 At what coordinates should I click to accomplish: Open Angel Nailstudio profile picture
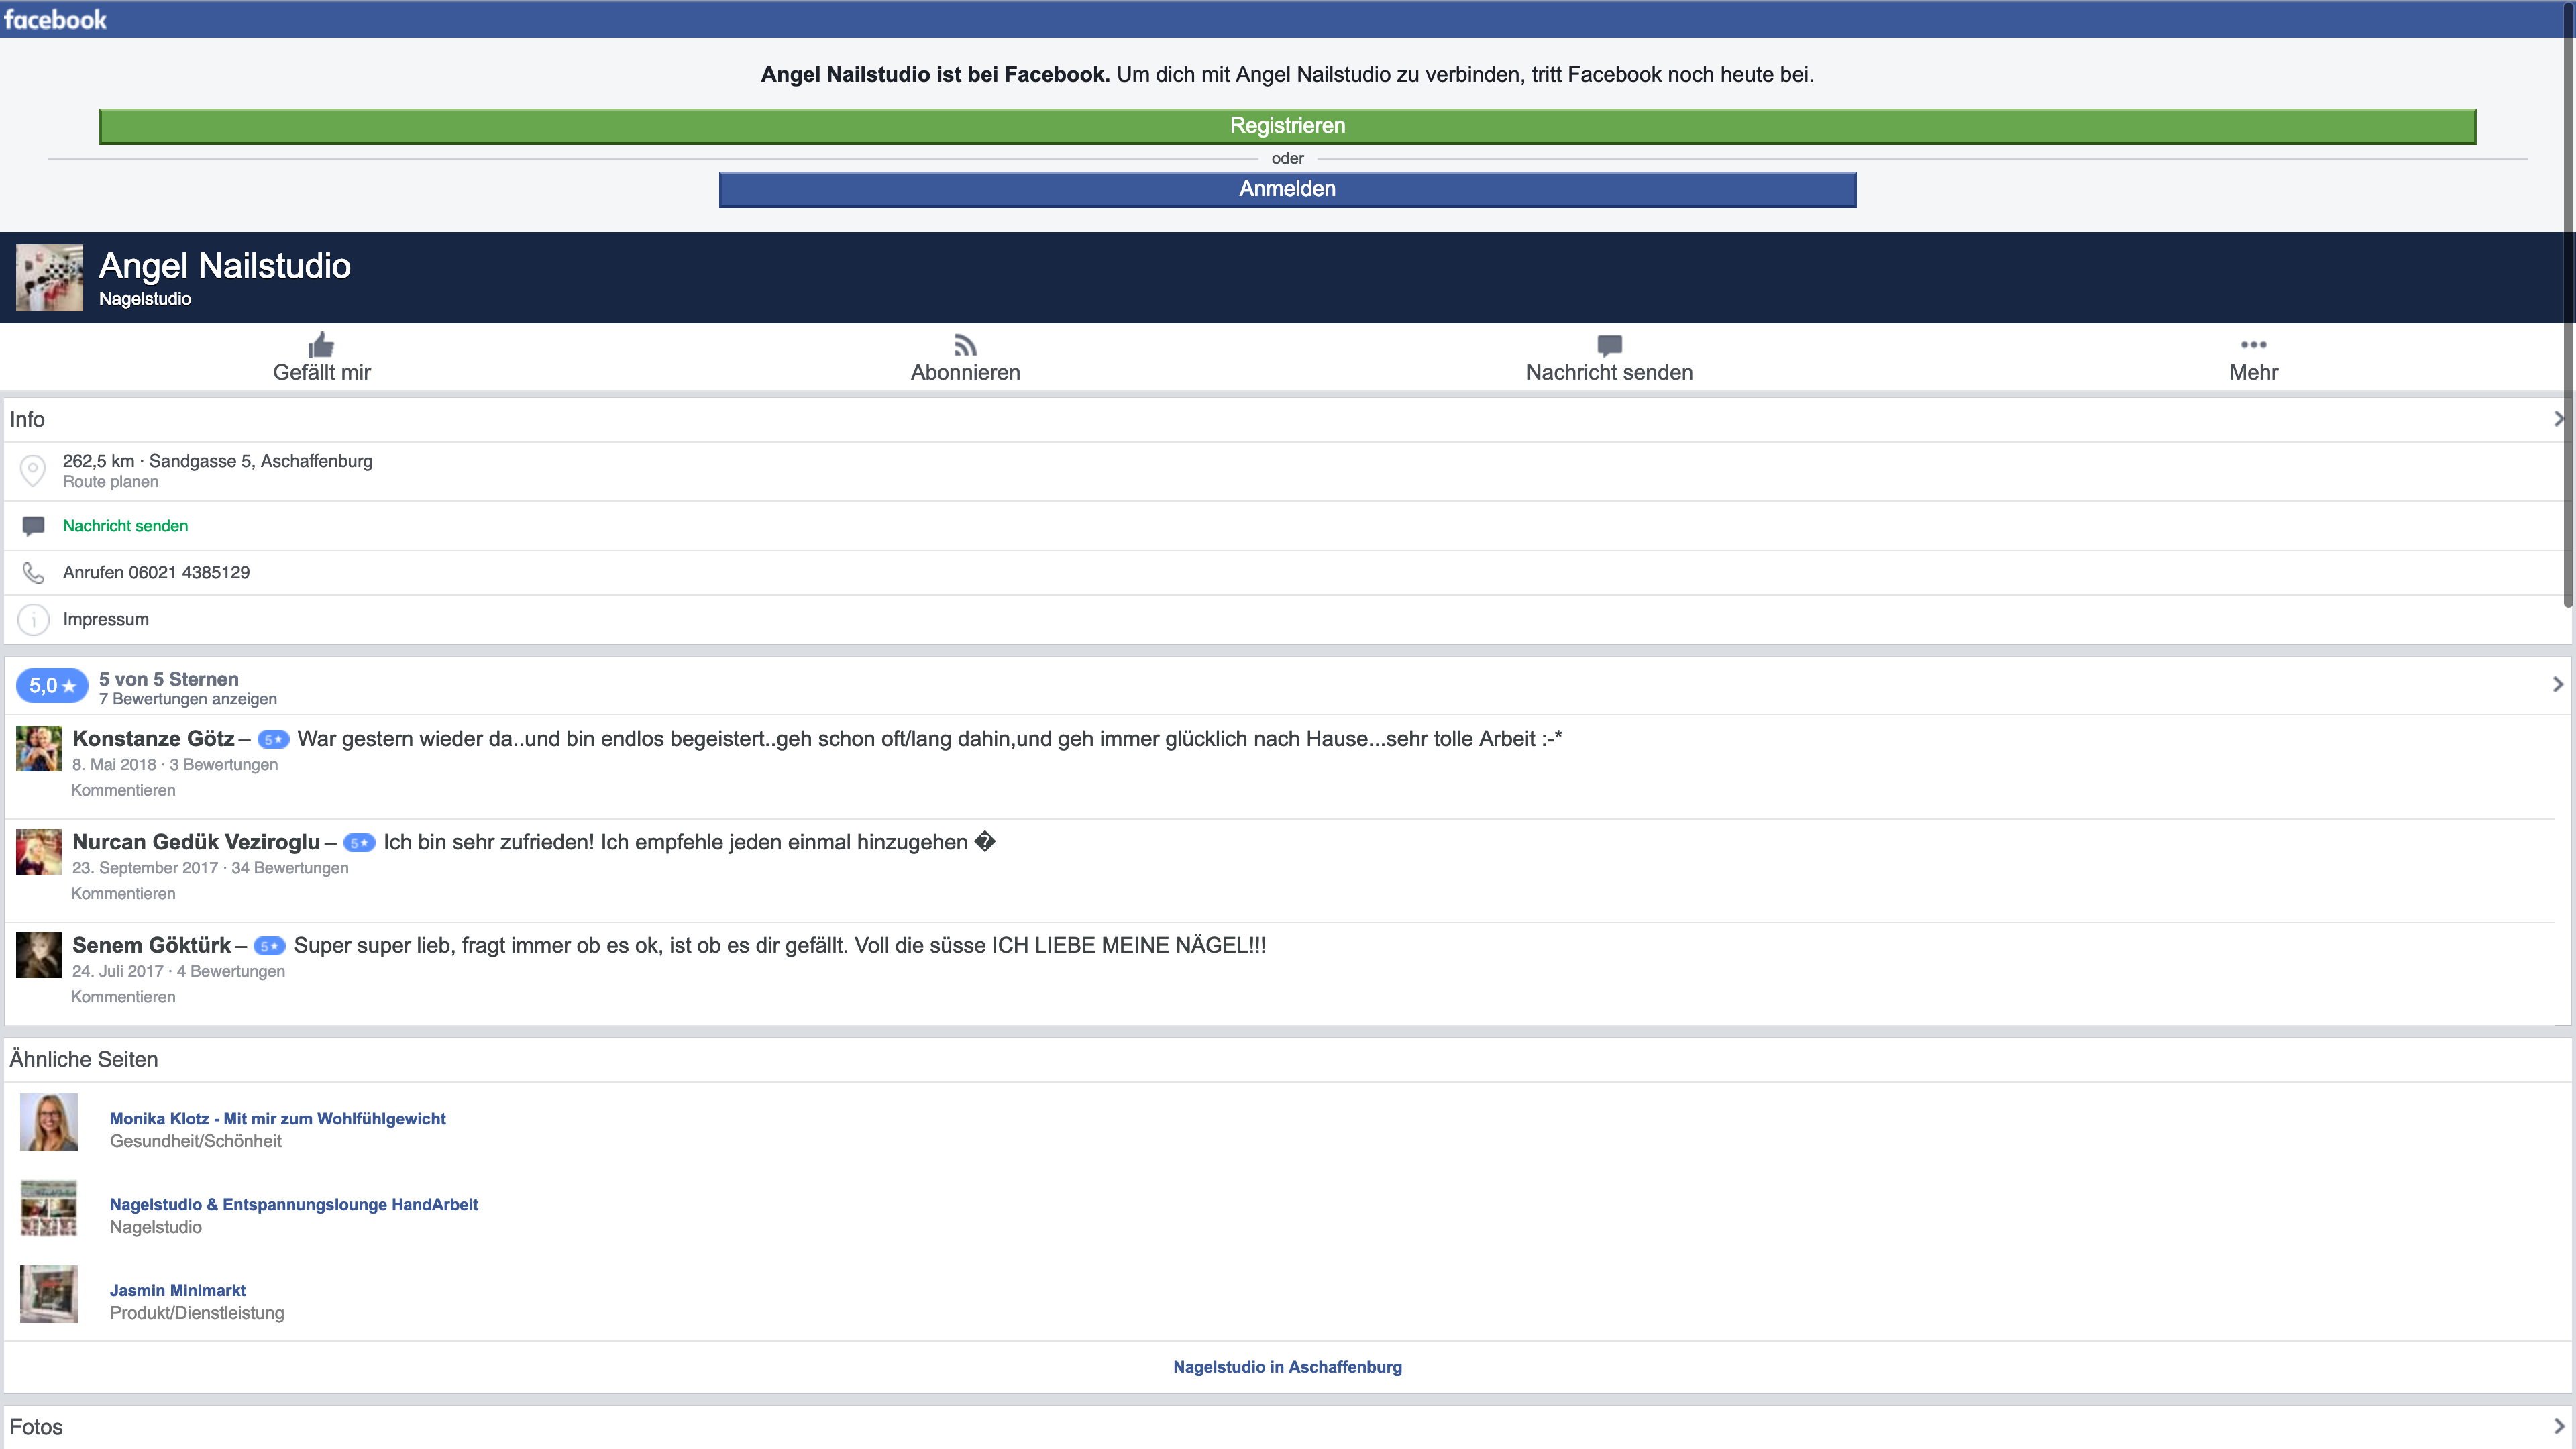pos(49,277)
